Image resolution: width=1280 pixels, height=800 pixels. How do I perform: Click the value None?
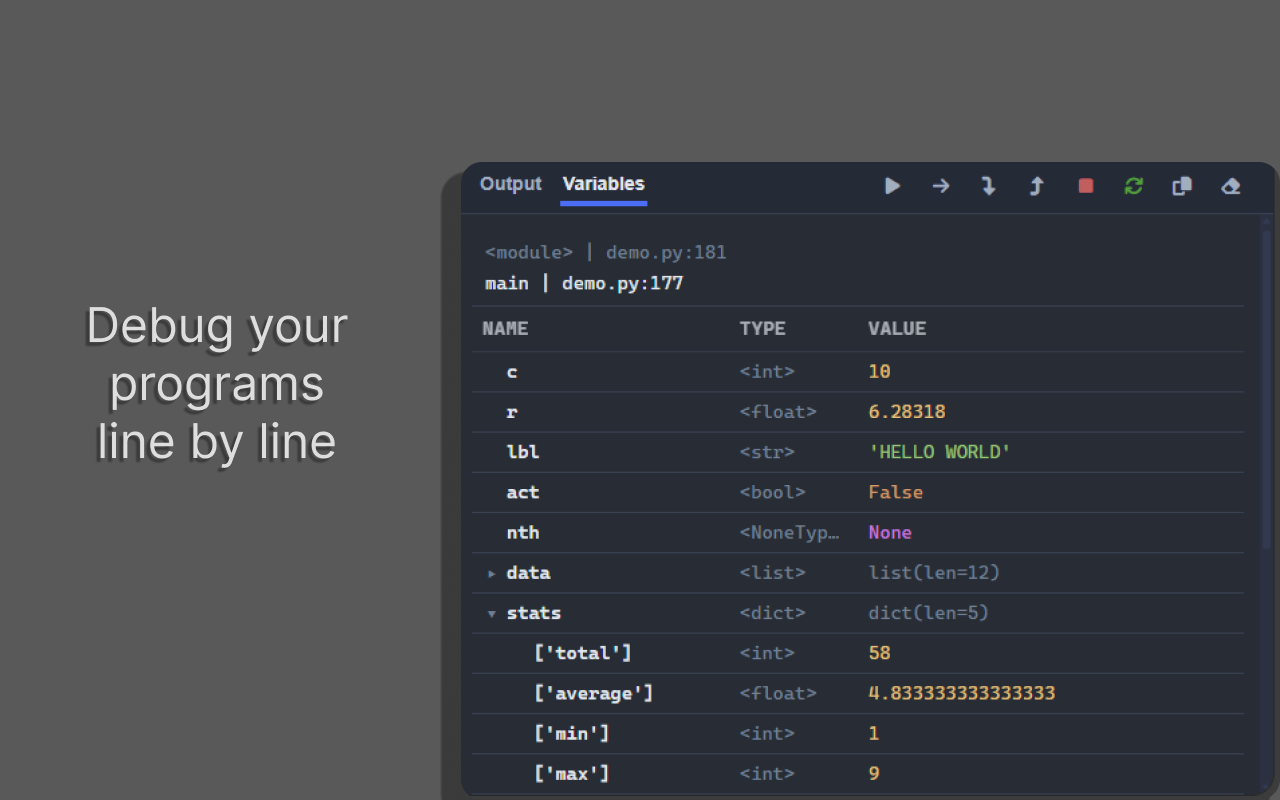tap(890, 532)
